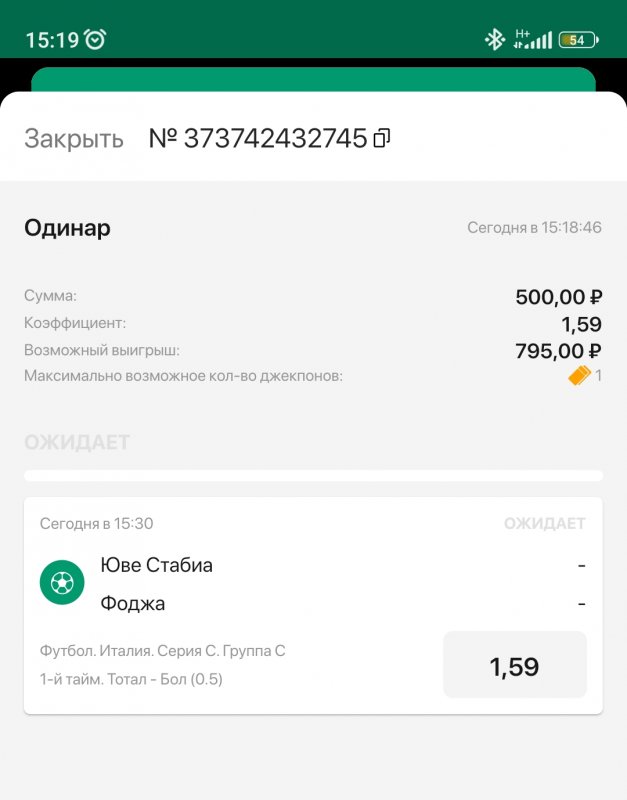Tap the bet status progress bar

[x=313, y=476]
